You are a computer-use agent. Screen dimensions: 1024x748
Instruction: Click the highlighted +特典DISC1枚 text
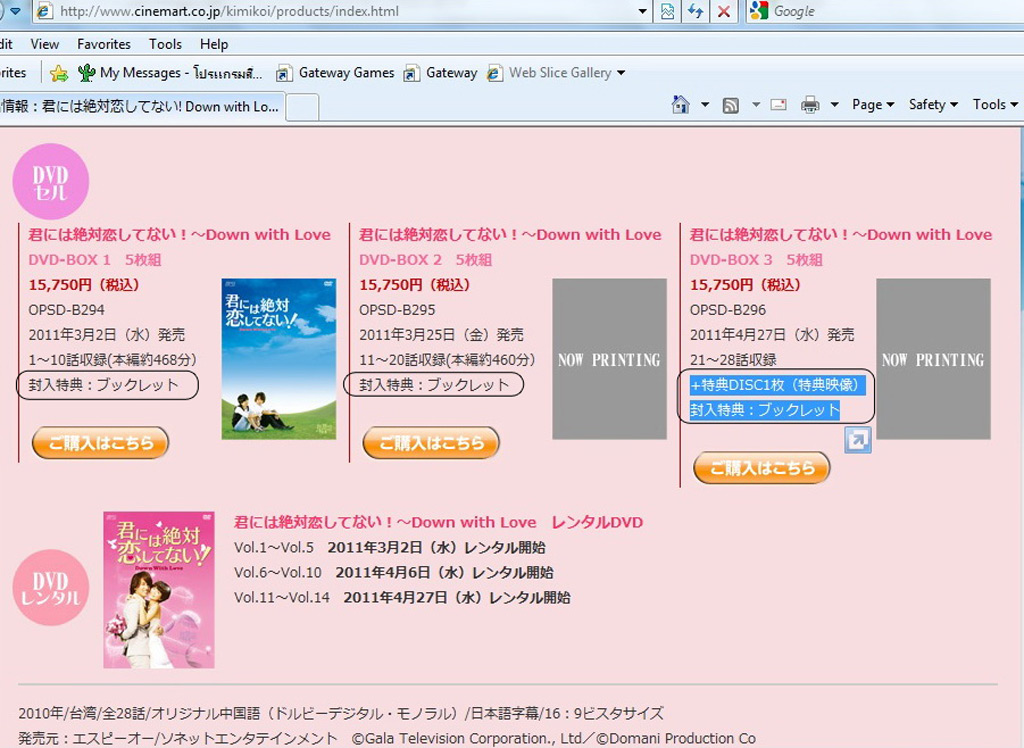[778, 385]
